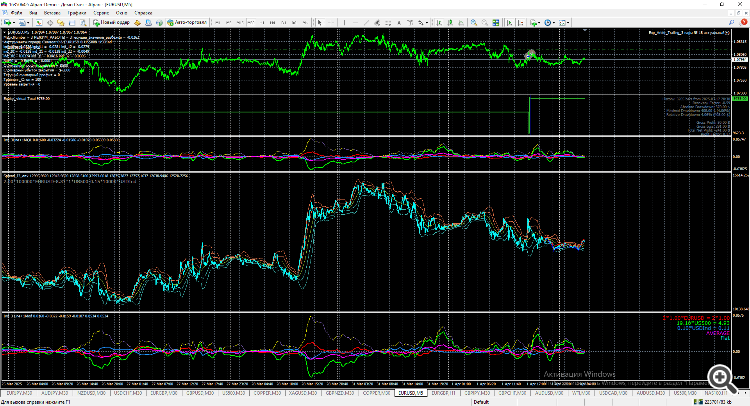Screen dimensions: 750x406
Task: Switch to the EURJPY,M30 chart tab
Action: (19, 393)
